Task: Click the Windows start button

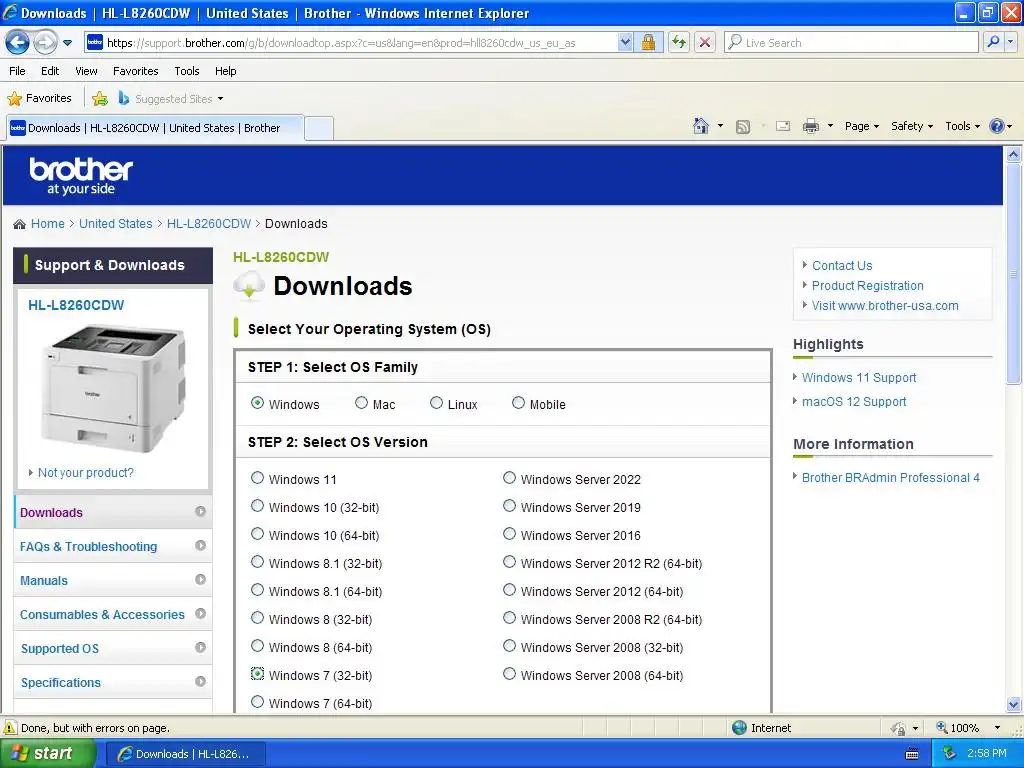Action: [48, 754]
